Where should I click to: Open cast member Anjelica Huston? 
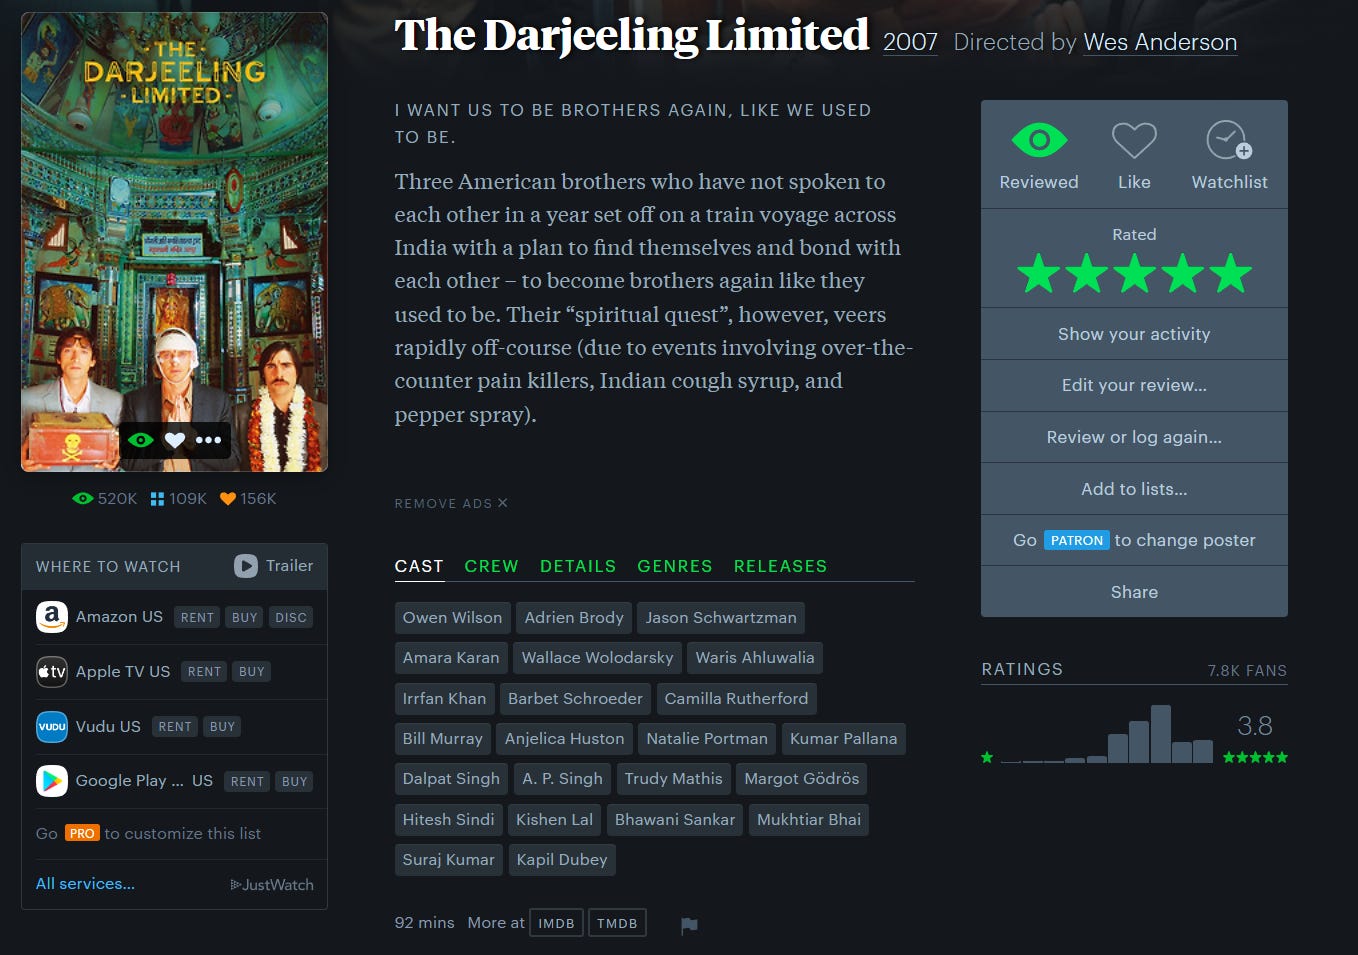coord(565,739)
